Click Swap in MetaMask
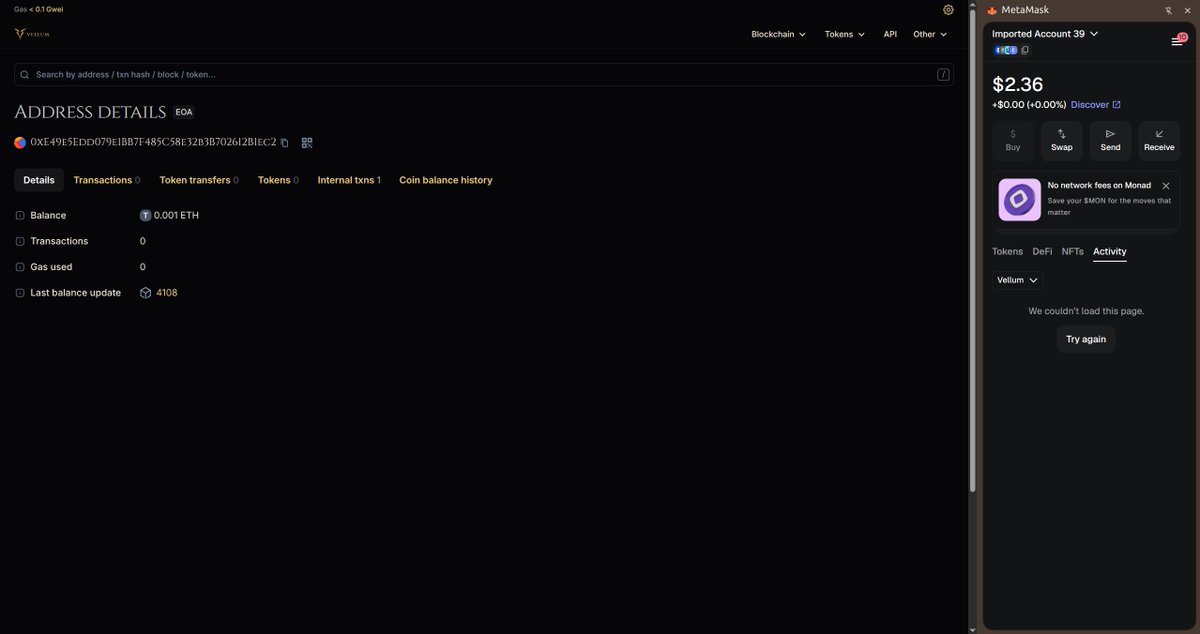The width and height of the screenshot is (1200, 634). tap(1062, 141)
